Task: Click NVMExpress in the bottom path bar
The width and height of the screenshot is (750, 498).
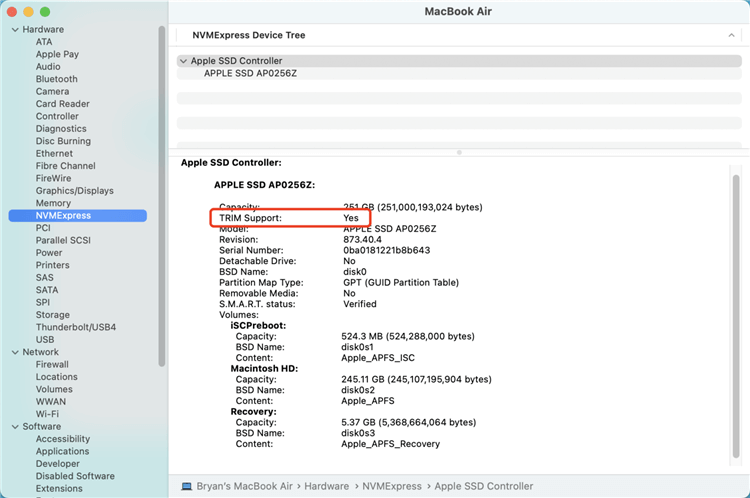Action: (x=392, y=487)
